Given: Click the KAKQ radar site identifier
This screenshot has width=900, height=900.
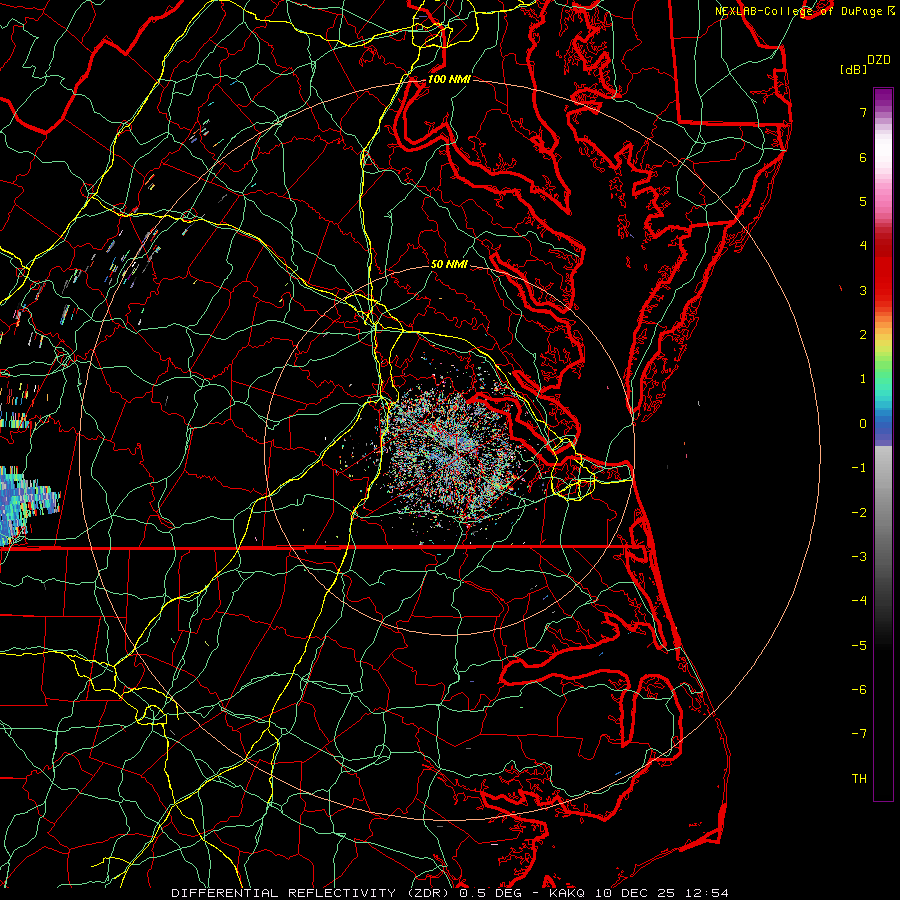Looking at the screenshot, I should [567, 893].
